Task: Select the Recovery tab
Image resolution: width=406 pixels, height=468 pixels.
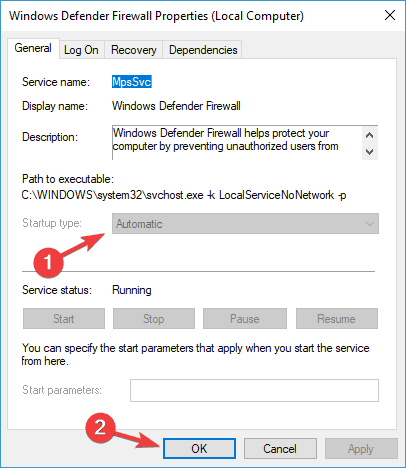Action: pos(134,50)
